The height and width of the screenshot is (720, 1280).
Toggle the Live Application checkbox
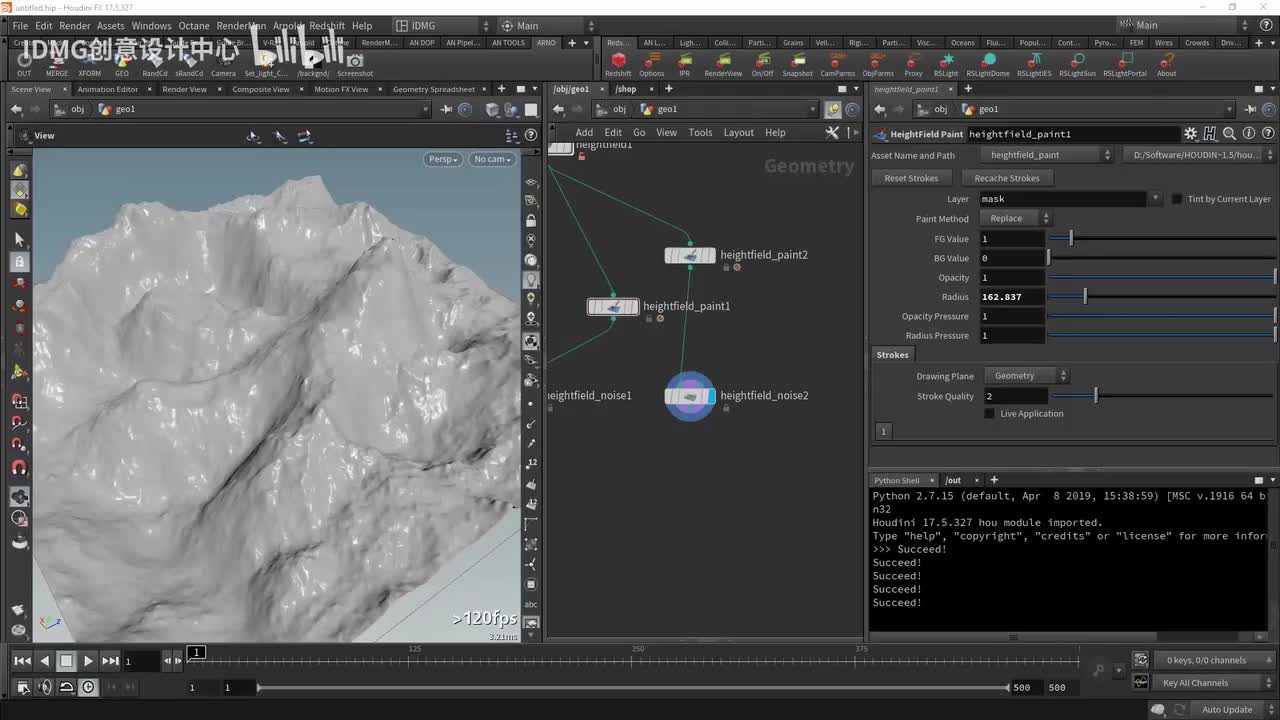coord(990,414)
